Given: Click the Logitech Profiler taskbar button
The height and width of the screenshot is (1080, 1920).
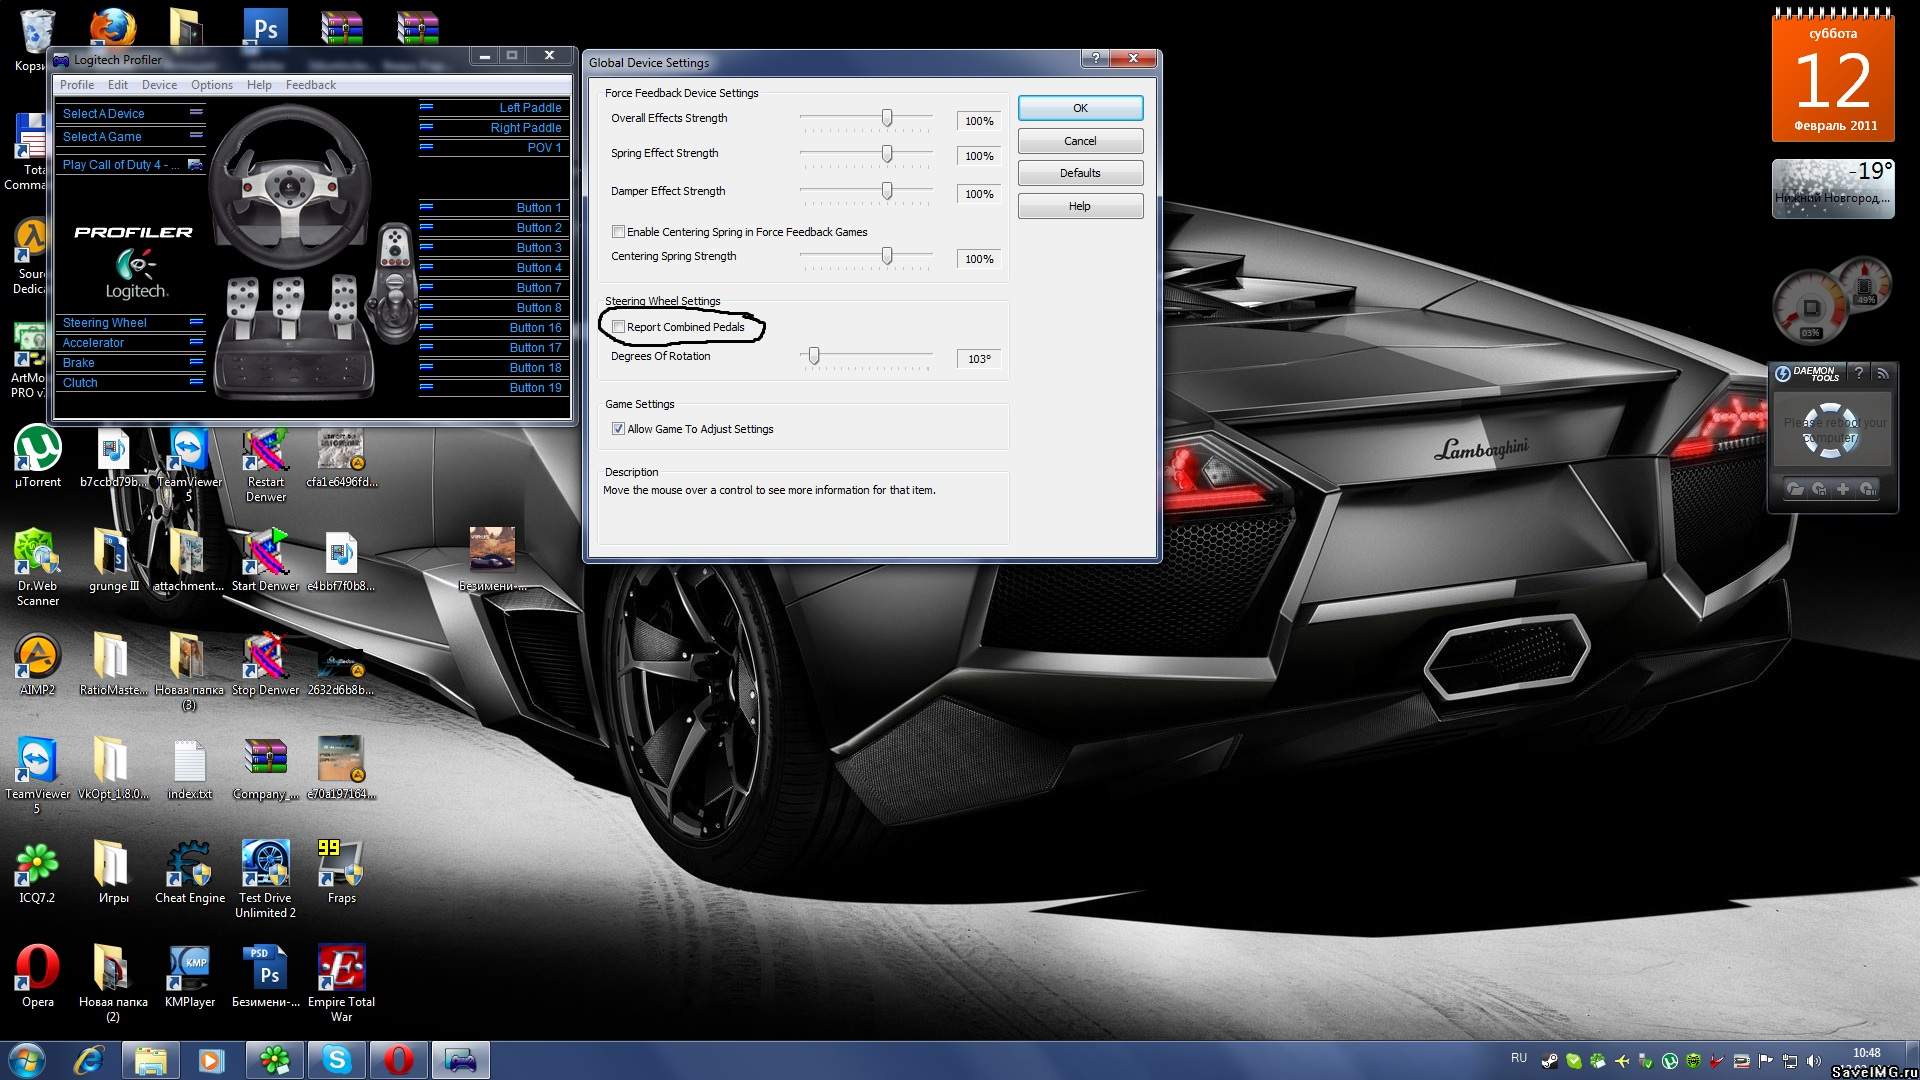Looking at the screenshot, I should [461, 1059].
